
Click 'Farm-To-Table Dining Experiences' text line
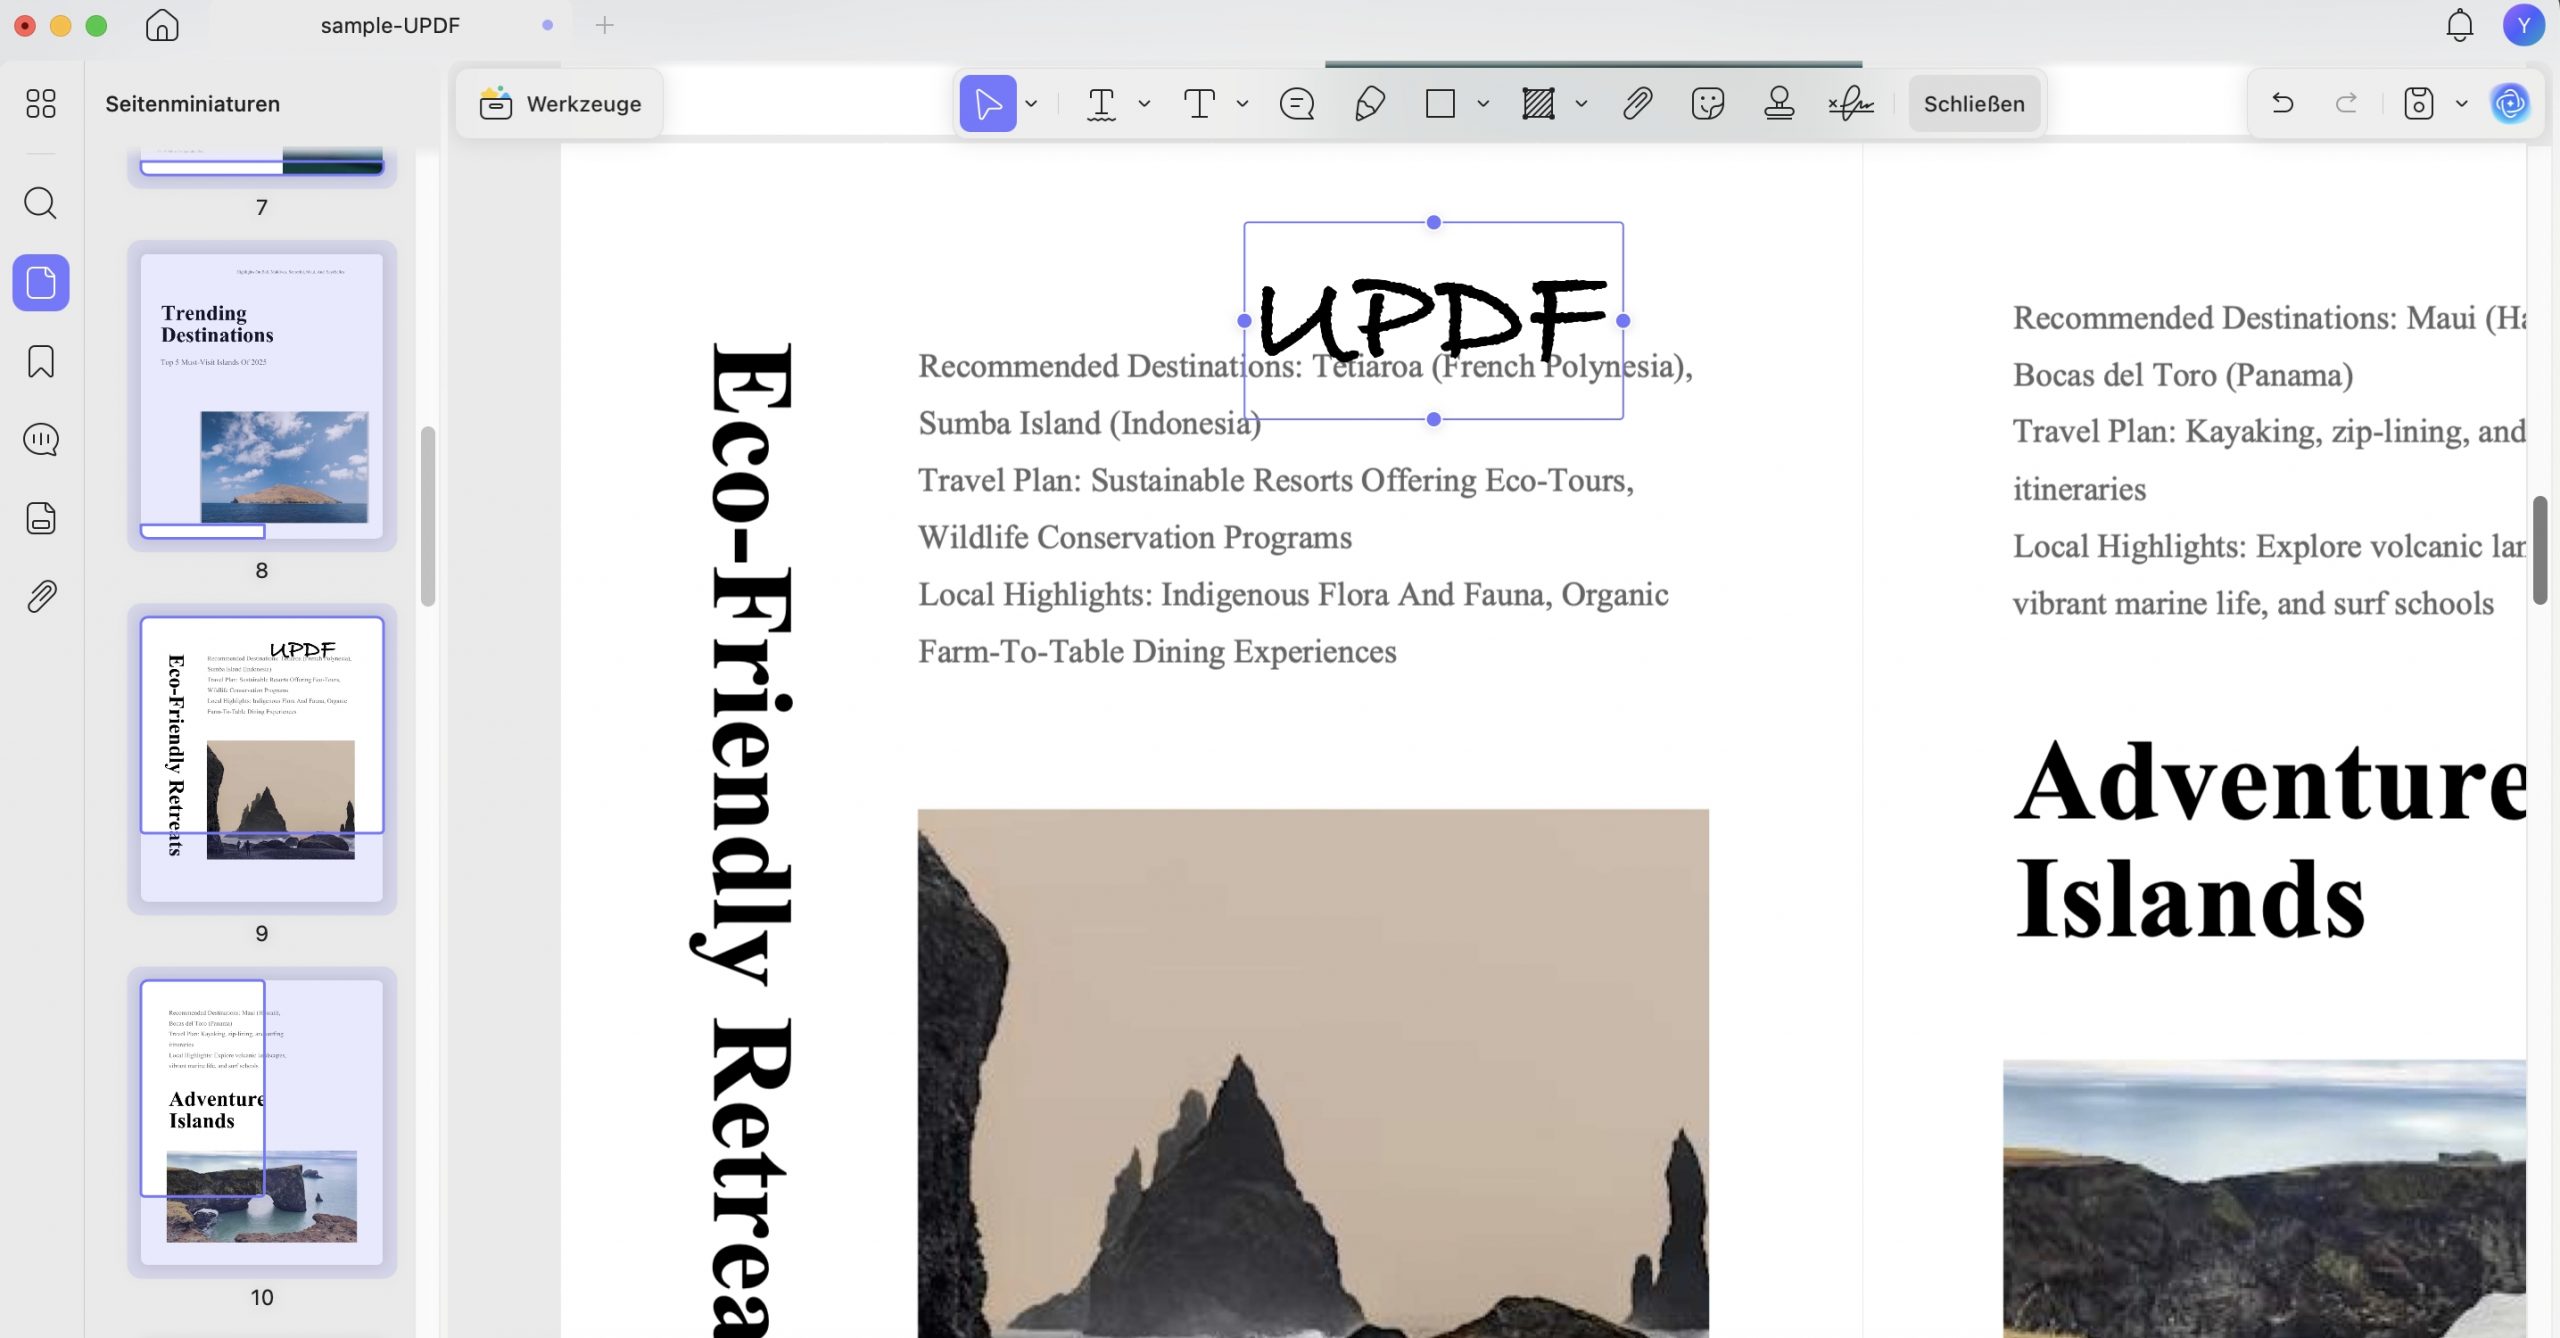tap(1157, 651)
